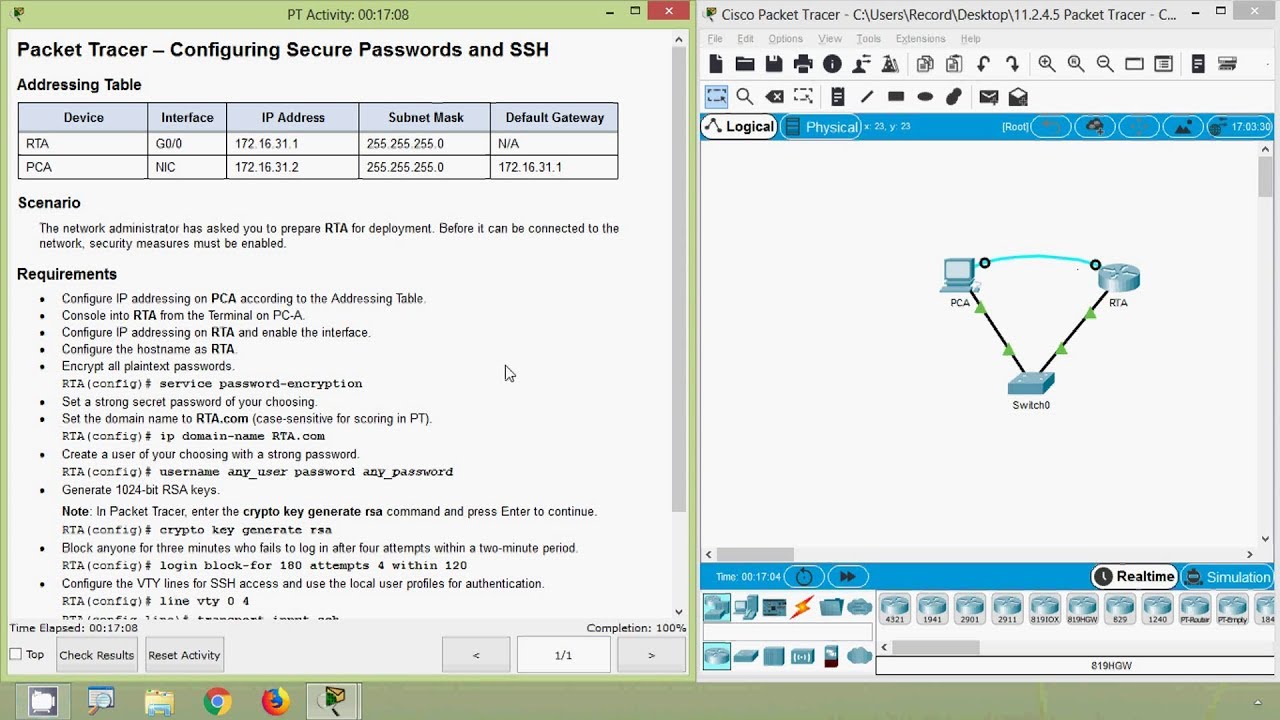Click the Check Results button
1280x720 pixels.
tap(97, 655)
